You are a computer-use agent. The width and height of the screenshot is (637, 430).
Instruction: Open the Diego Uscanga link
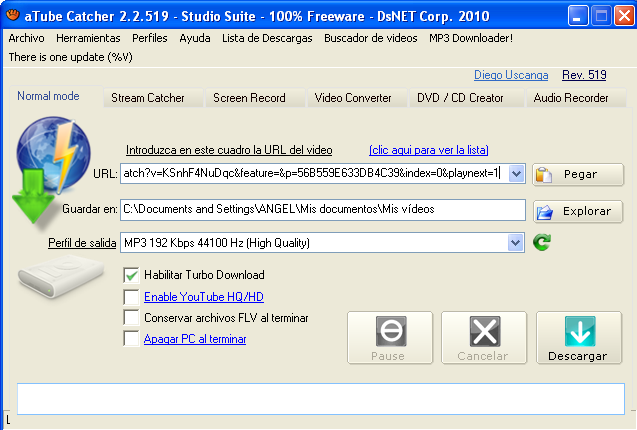[x=511, y=75]
